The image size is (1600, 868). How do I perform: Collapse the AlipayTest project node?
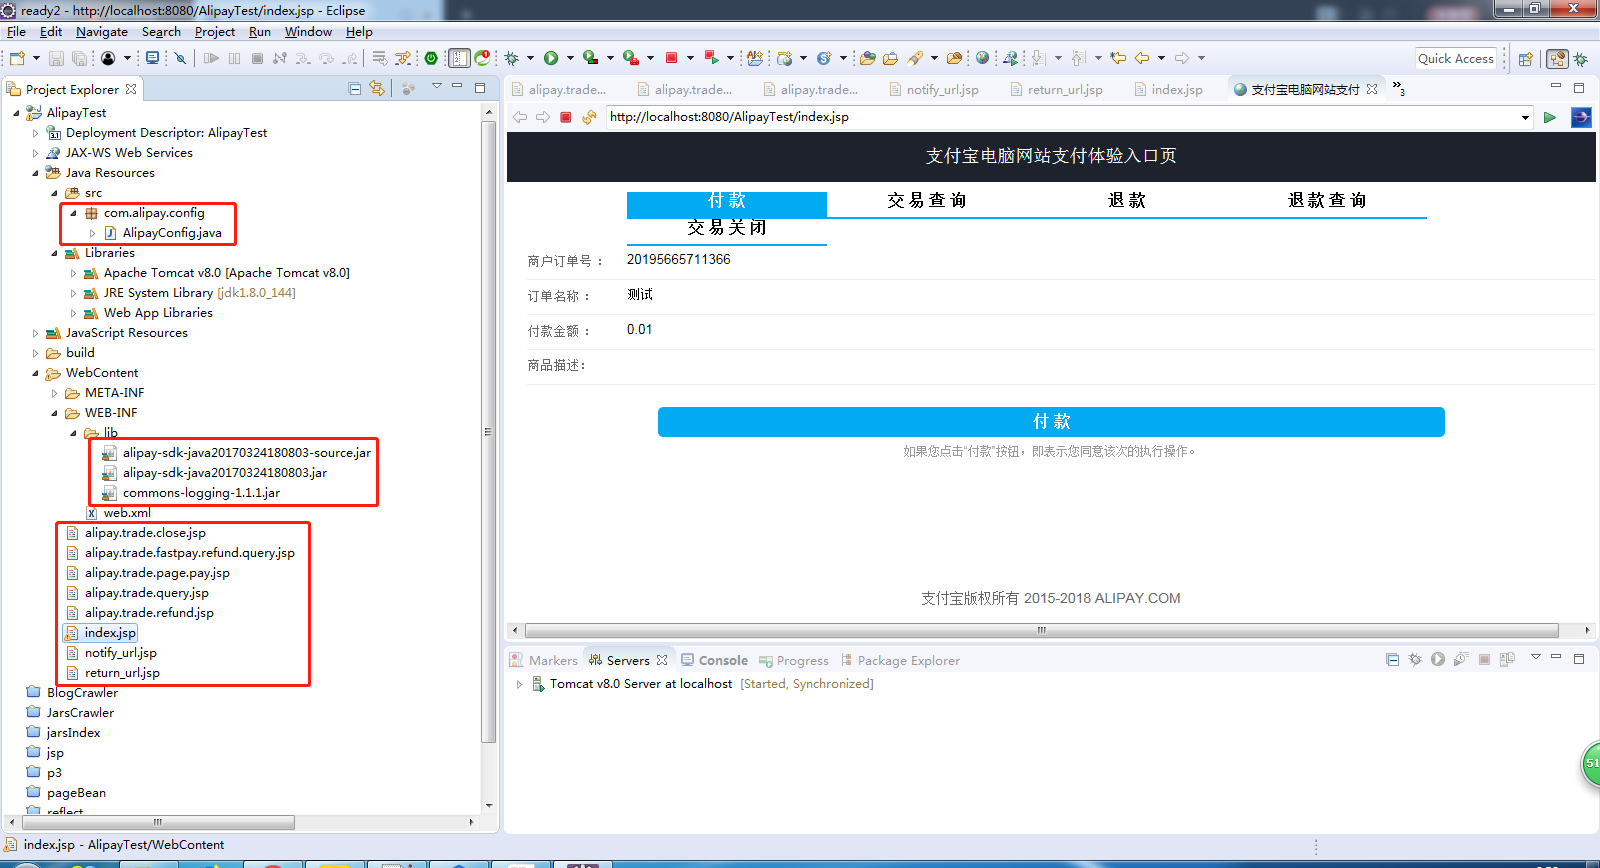(16, 113)
